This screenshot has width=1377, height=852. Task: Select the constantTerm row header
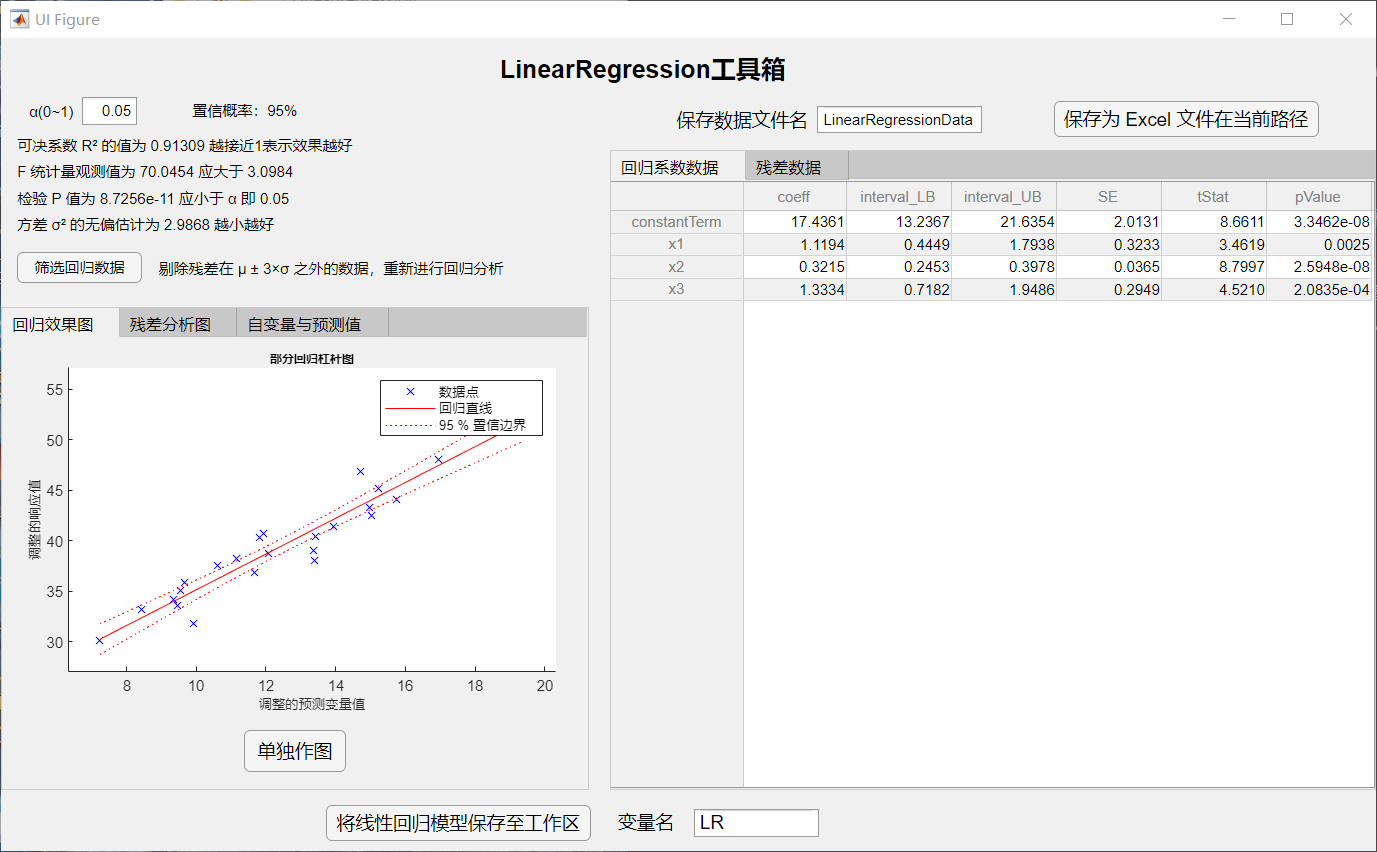[677, 222]
